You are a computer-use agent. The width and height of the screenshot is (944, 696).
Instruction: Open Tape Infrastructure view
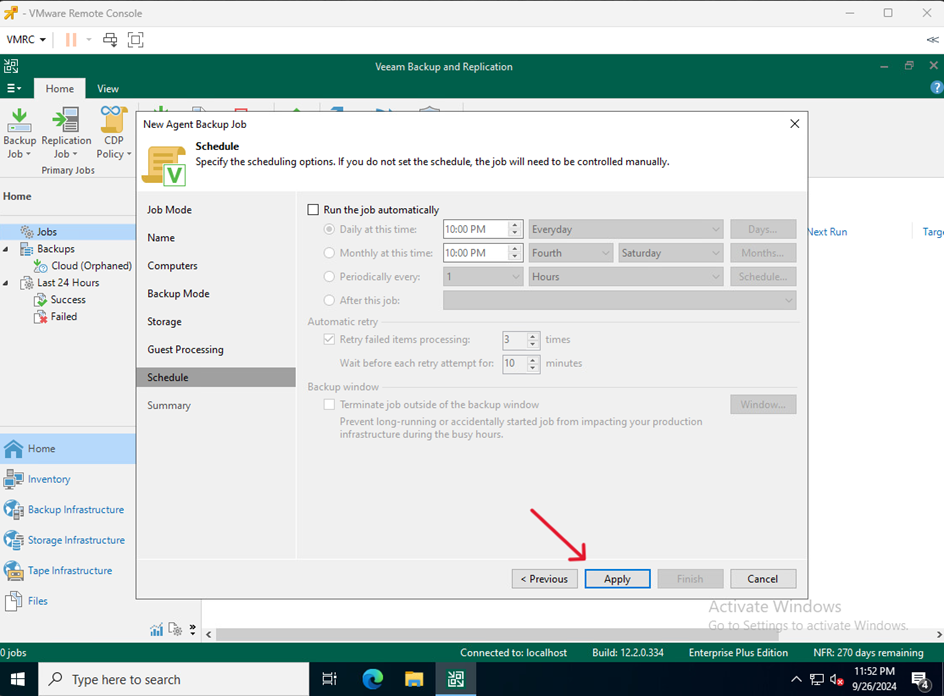tap(69, 571)
